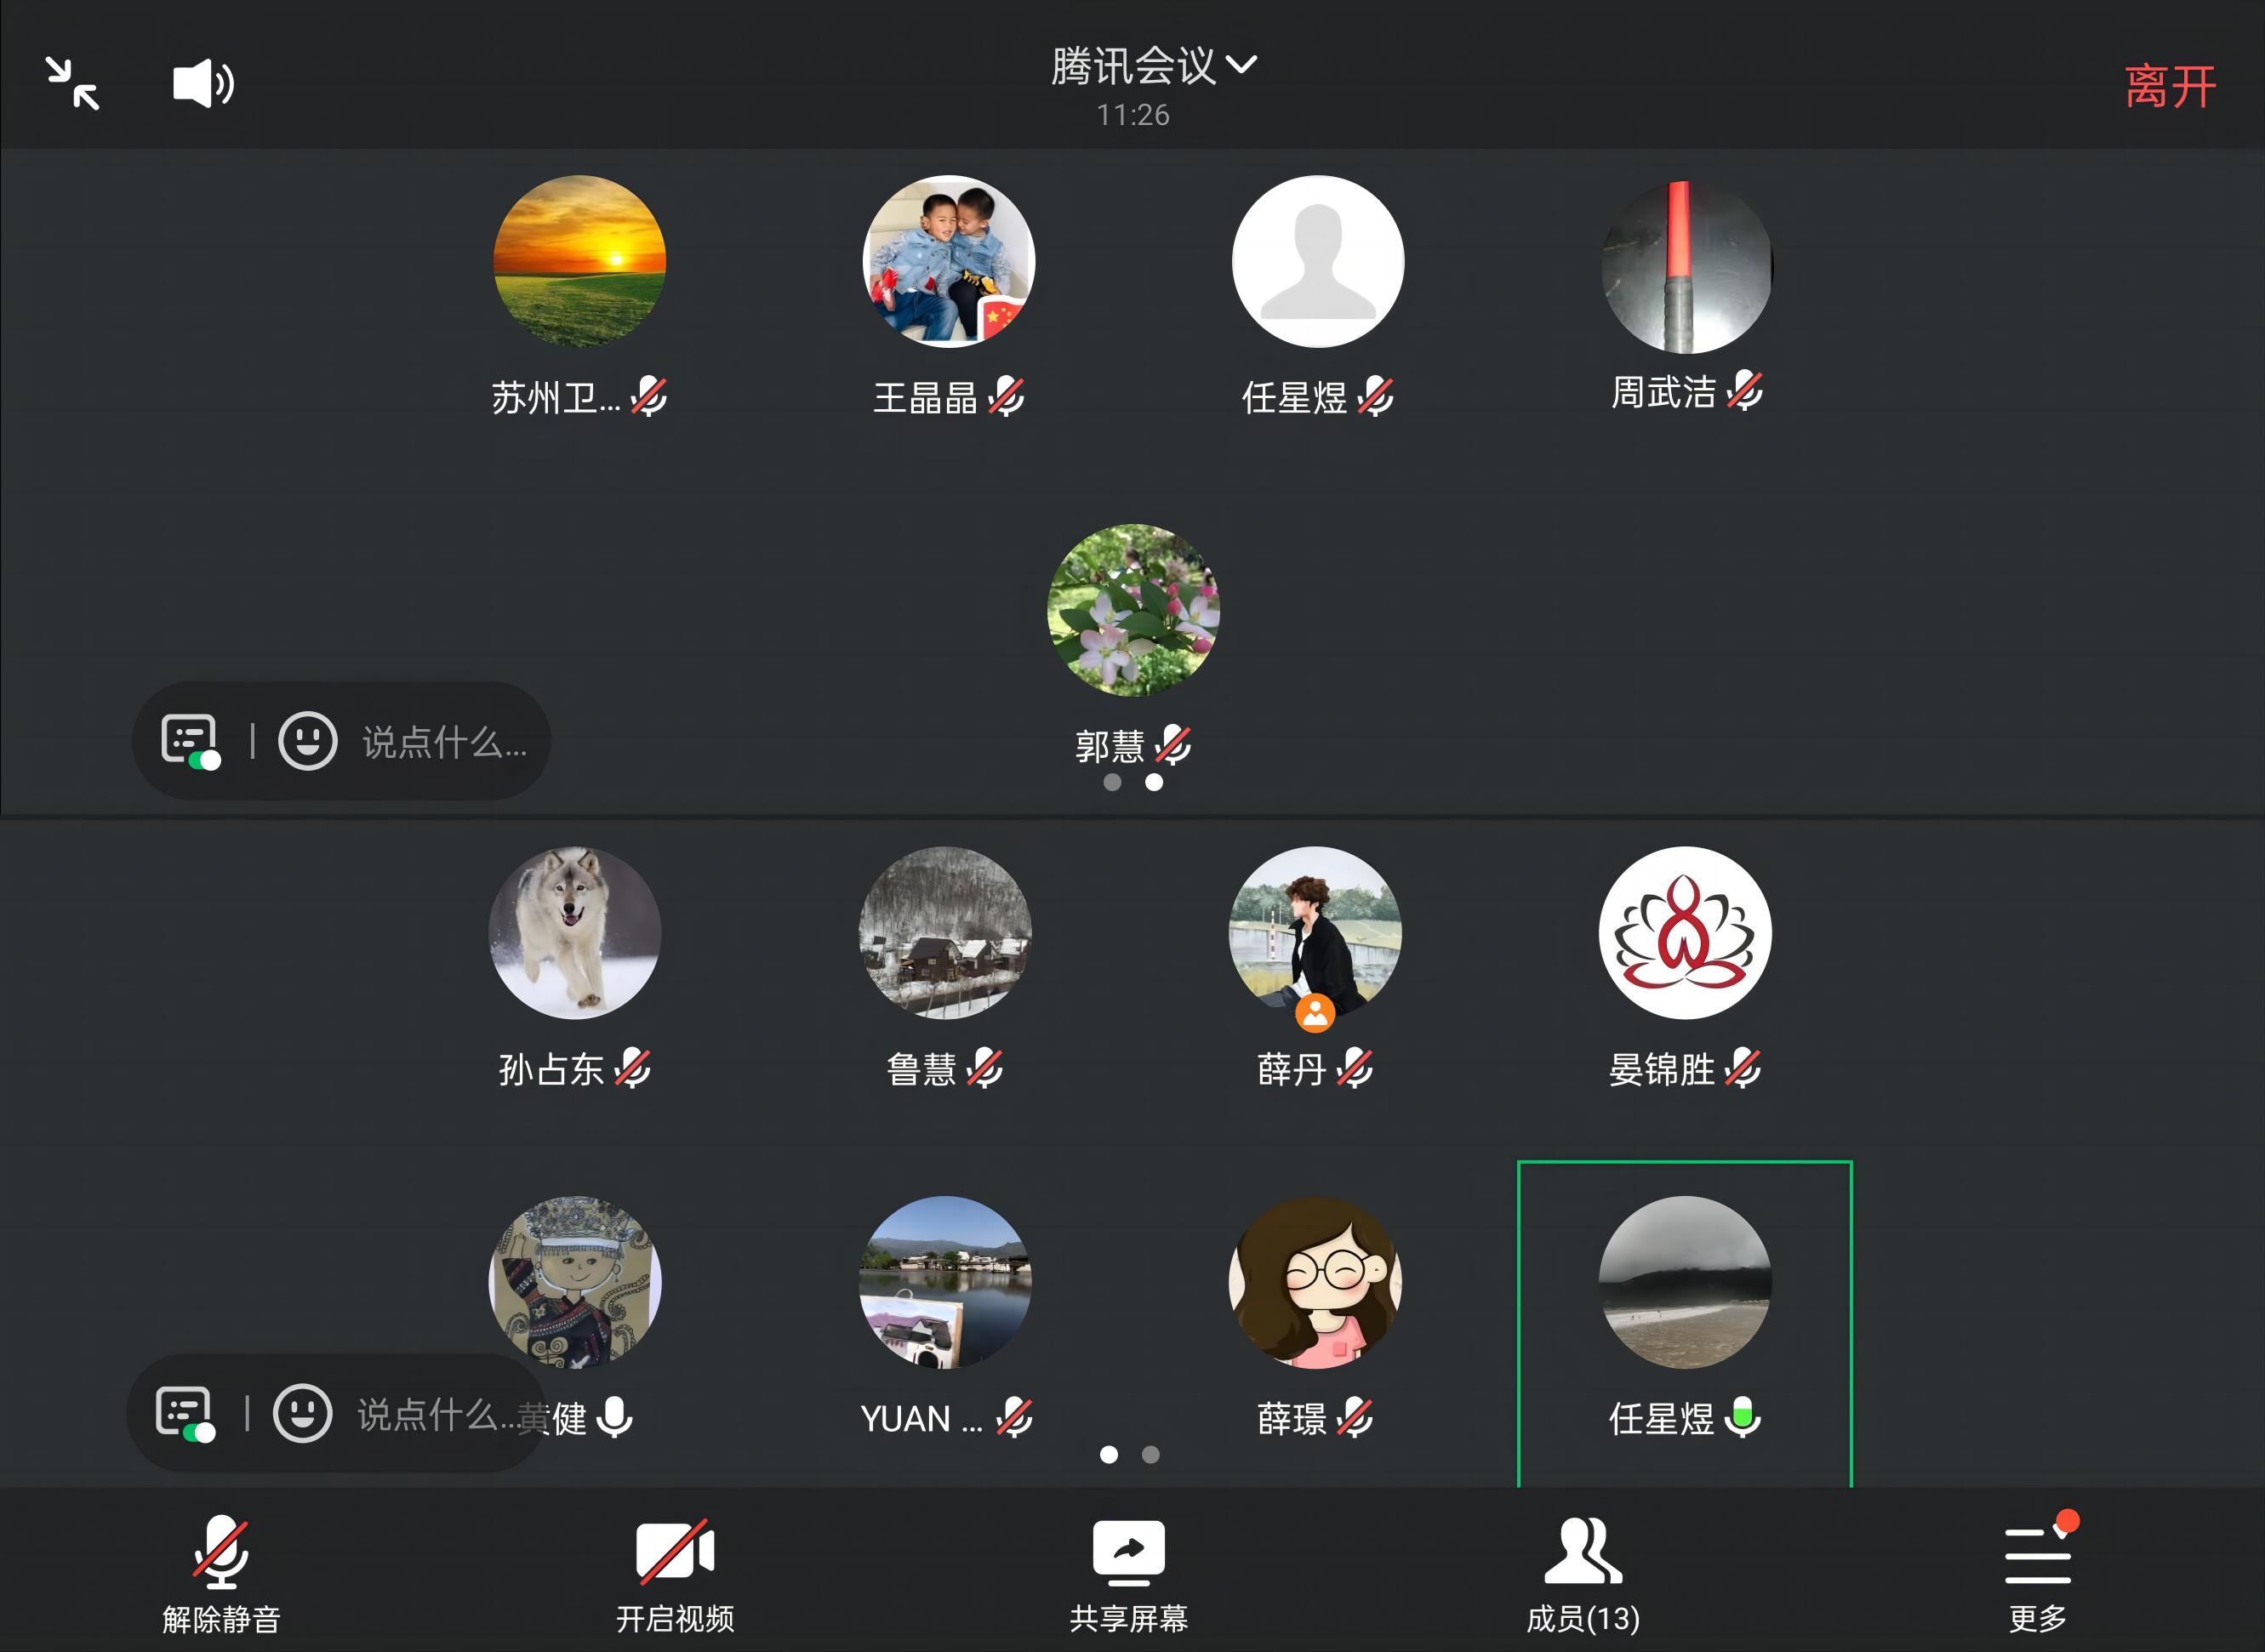Open the 更多 menu
Screen dimensions: 2265x1652
click(x=2038, y=1574)
